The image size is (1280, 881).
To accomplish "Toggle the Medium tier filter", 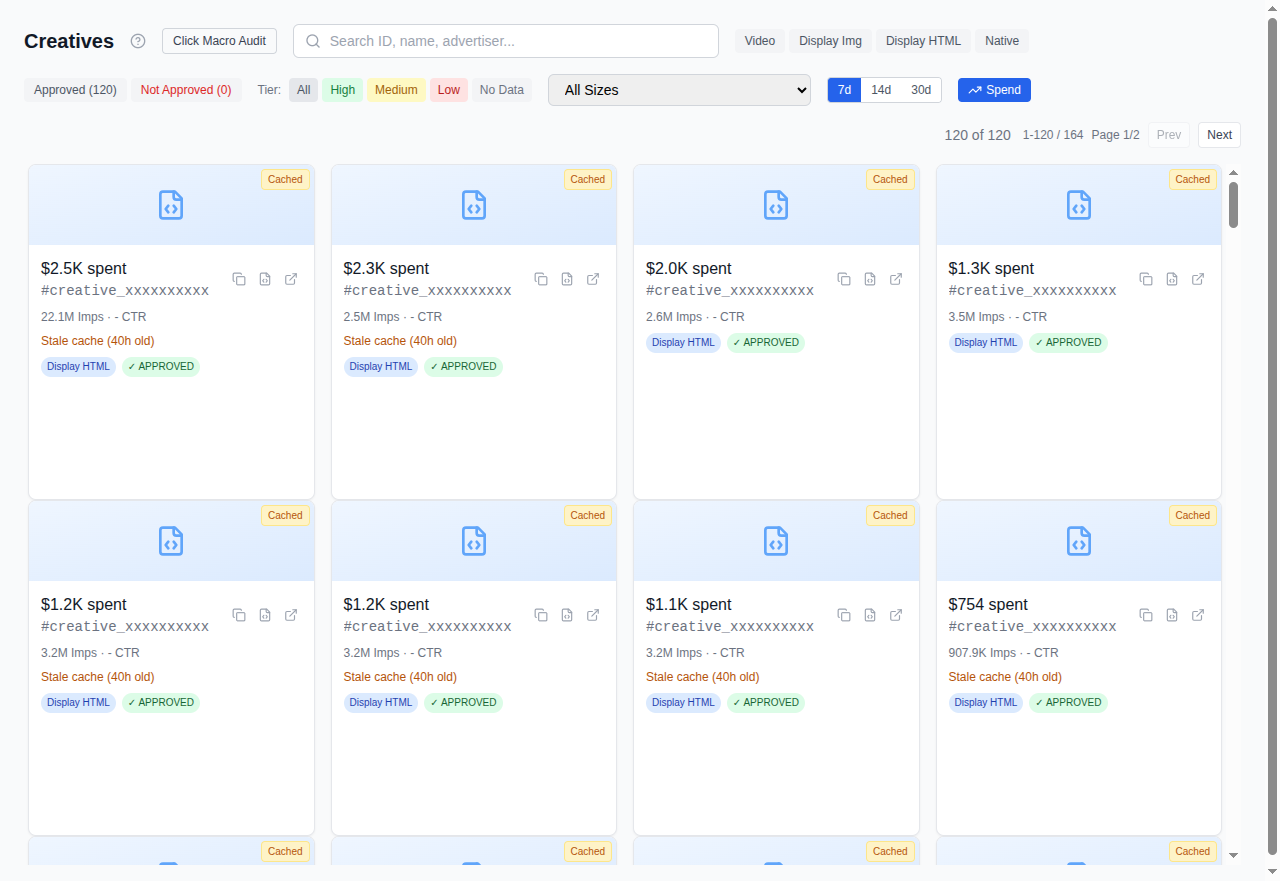I will (x=396, y=90).
